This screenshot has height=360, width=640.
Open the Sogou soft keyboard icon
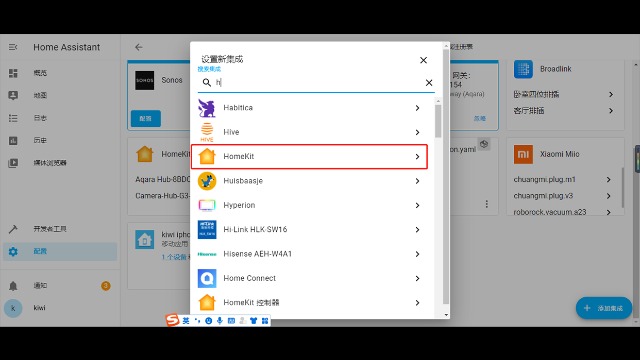coord(231,321)
